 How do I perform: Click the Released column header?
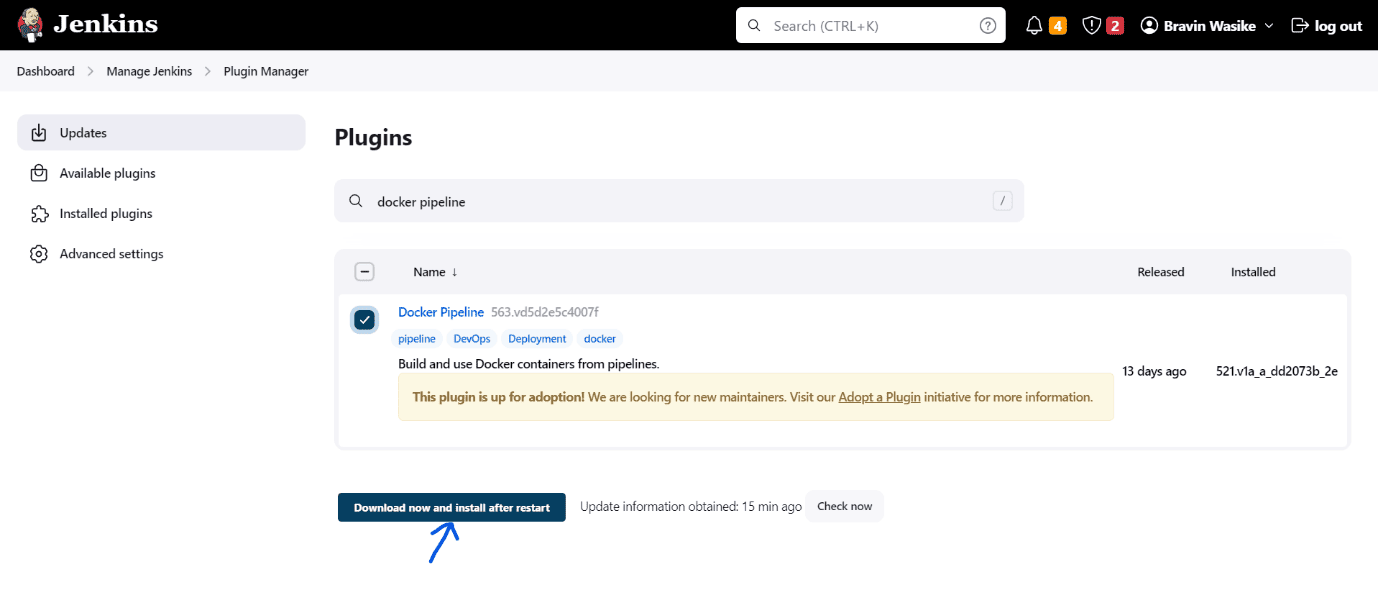[1161, 272]
